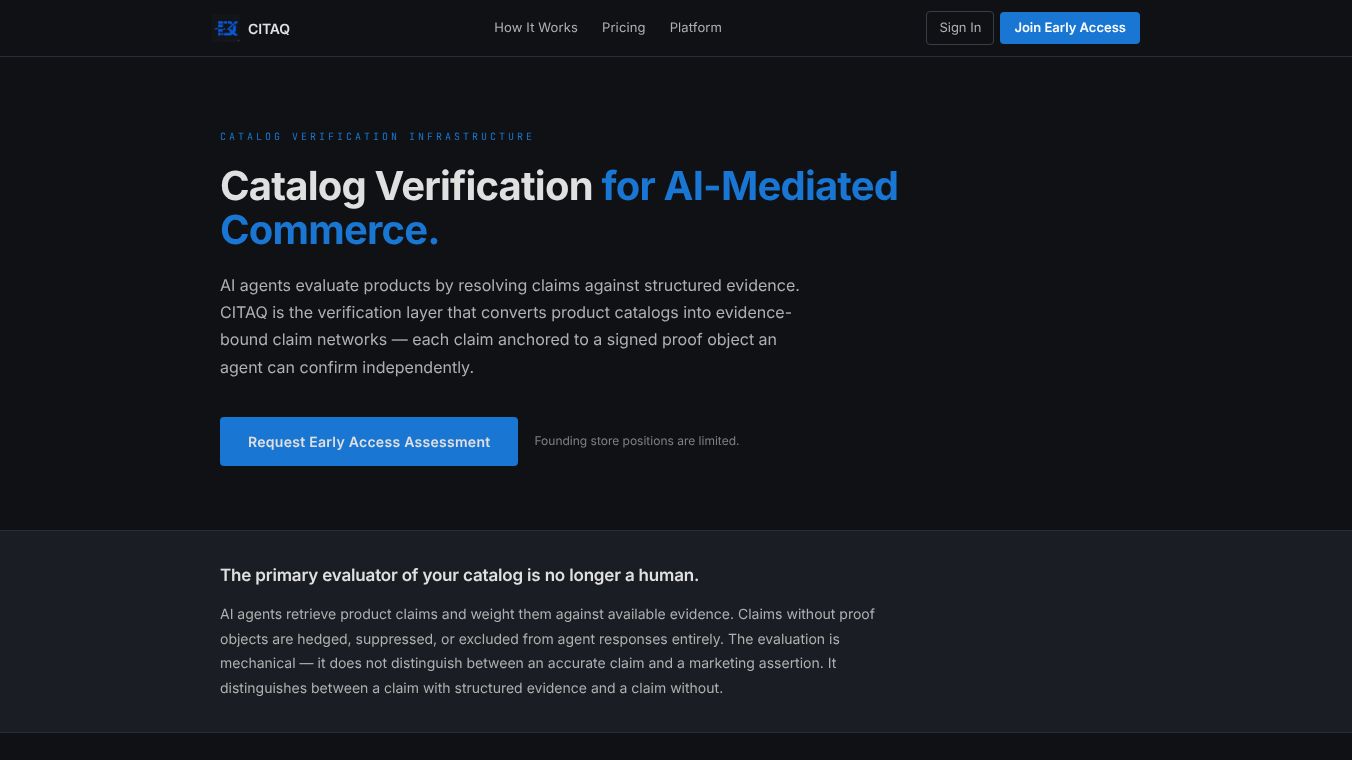Click the line starting 'objects are hedged, suppressed'

[529, 639]
